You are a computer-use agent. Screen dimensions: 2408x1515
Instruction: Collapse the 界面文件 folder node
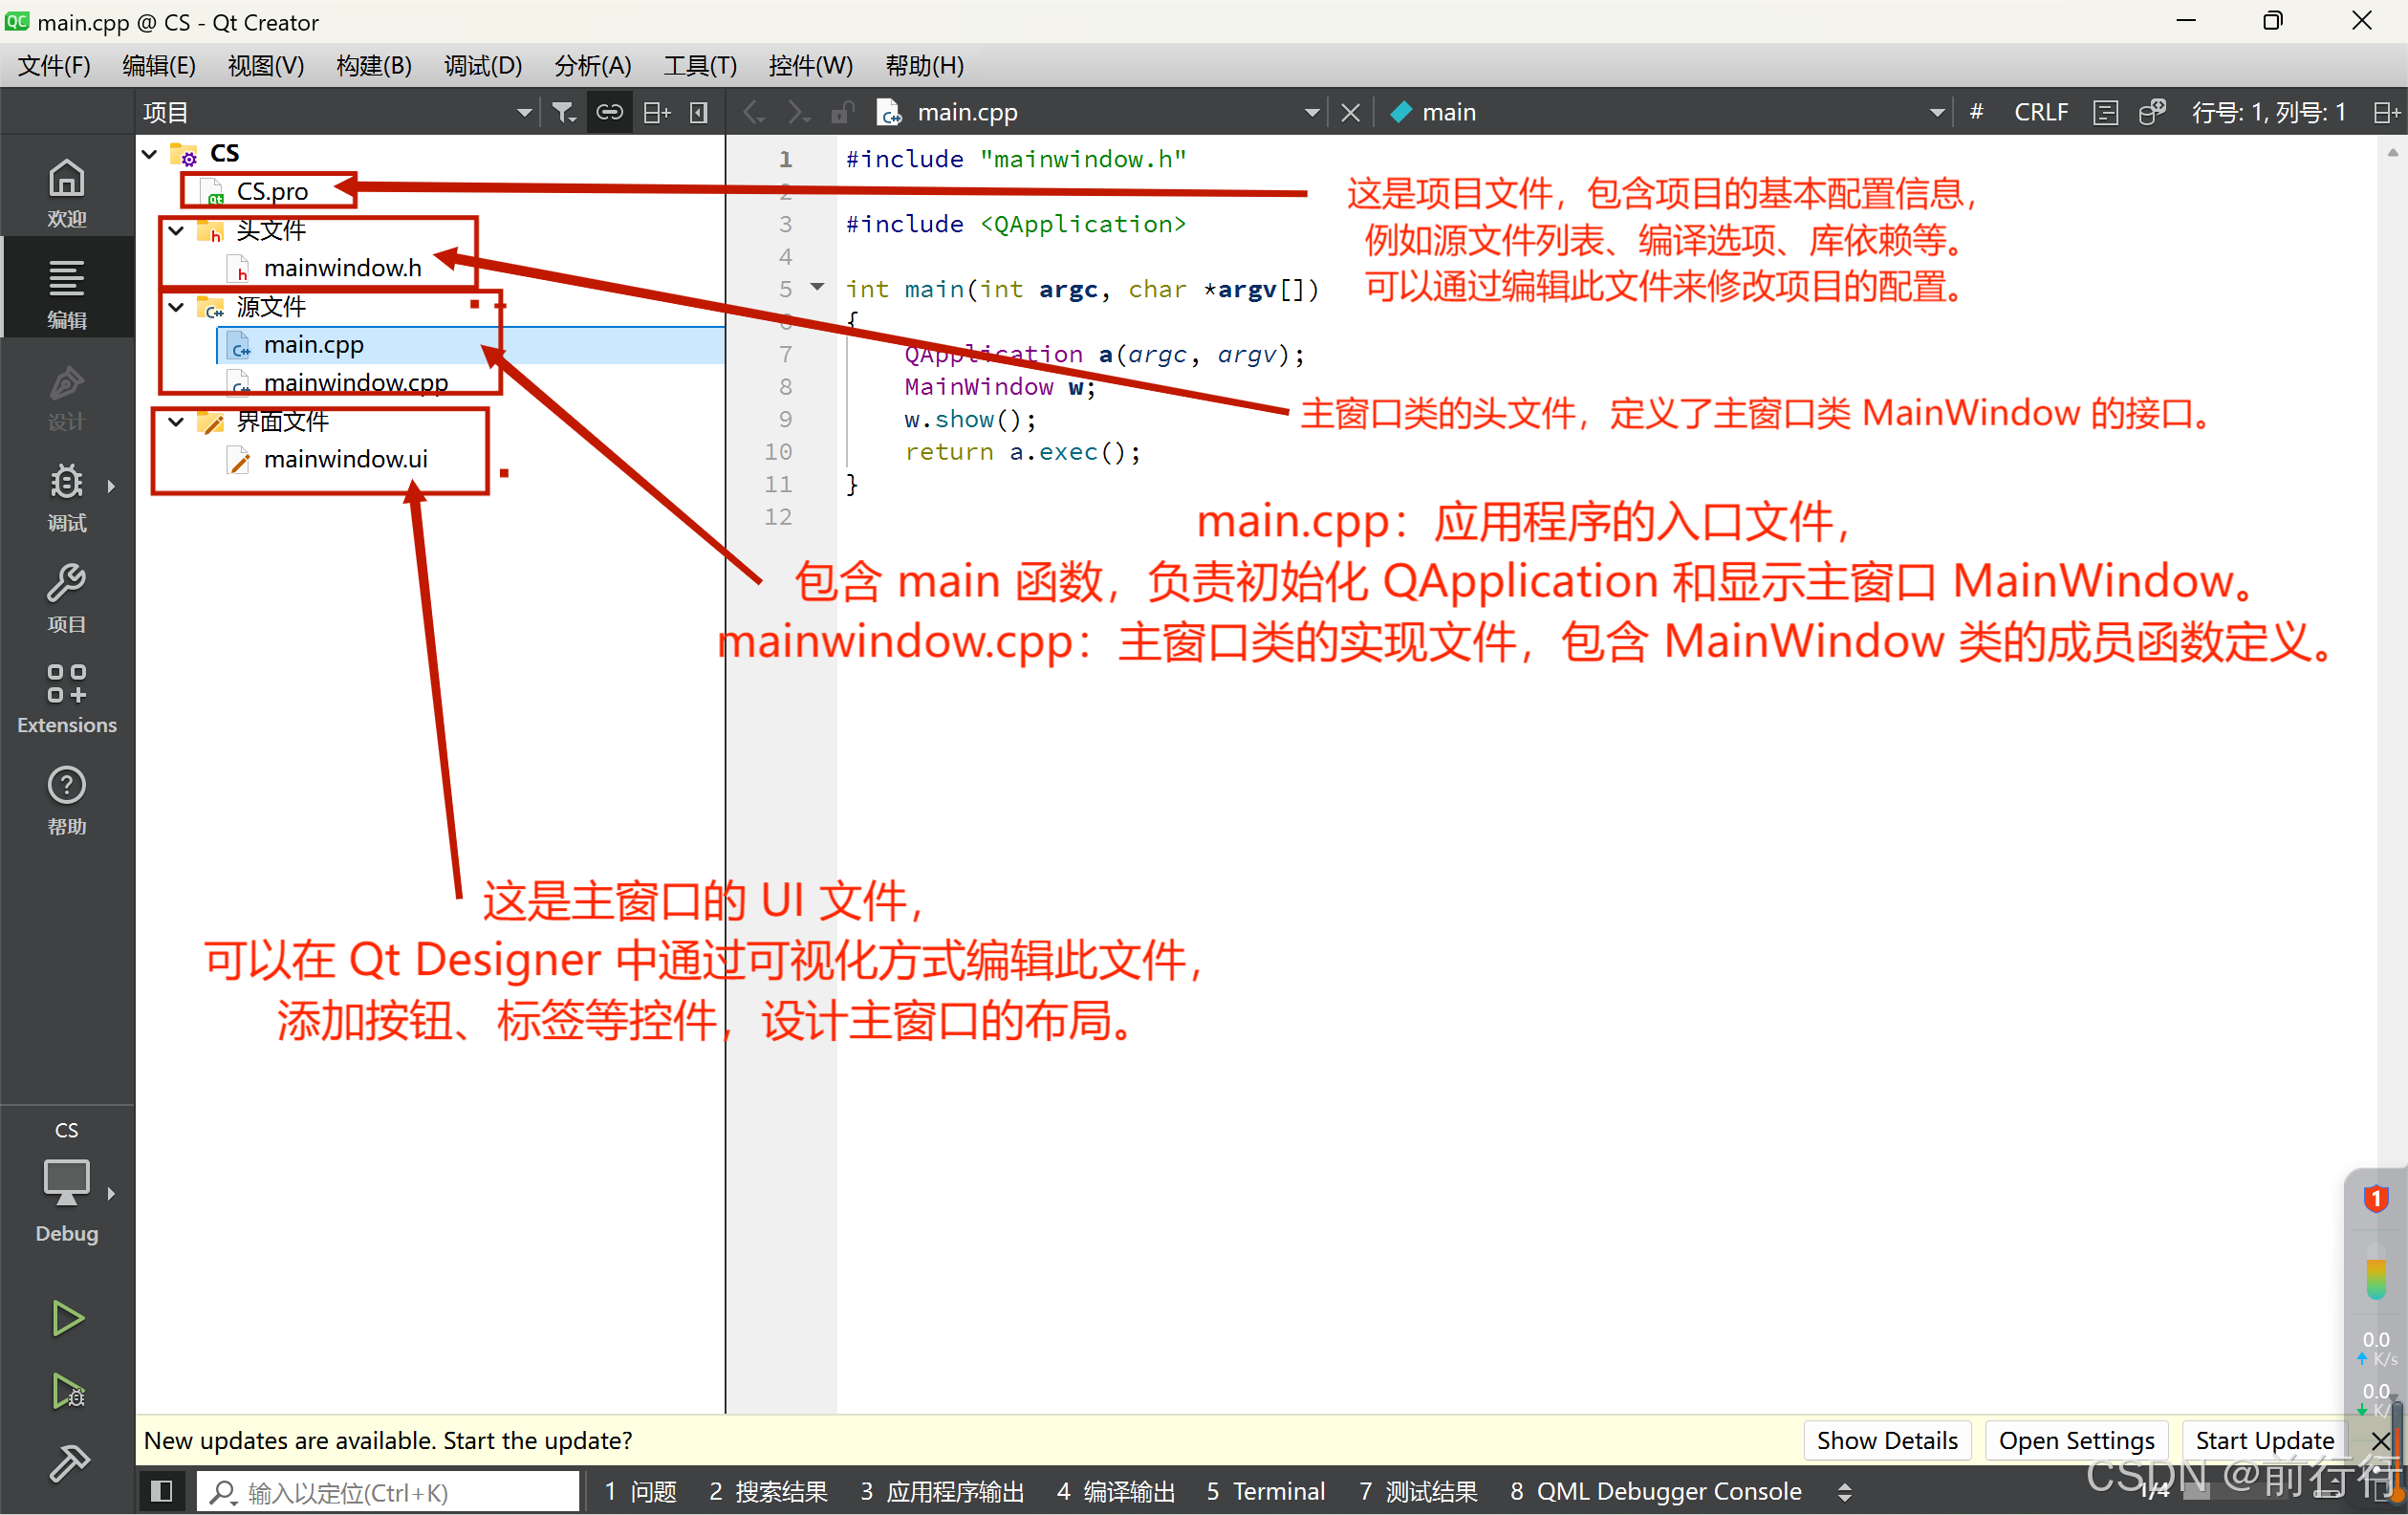pyautogui.click(x=176, y=421)
